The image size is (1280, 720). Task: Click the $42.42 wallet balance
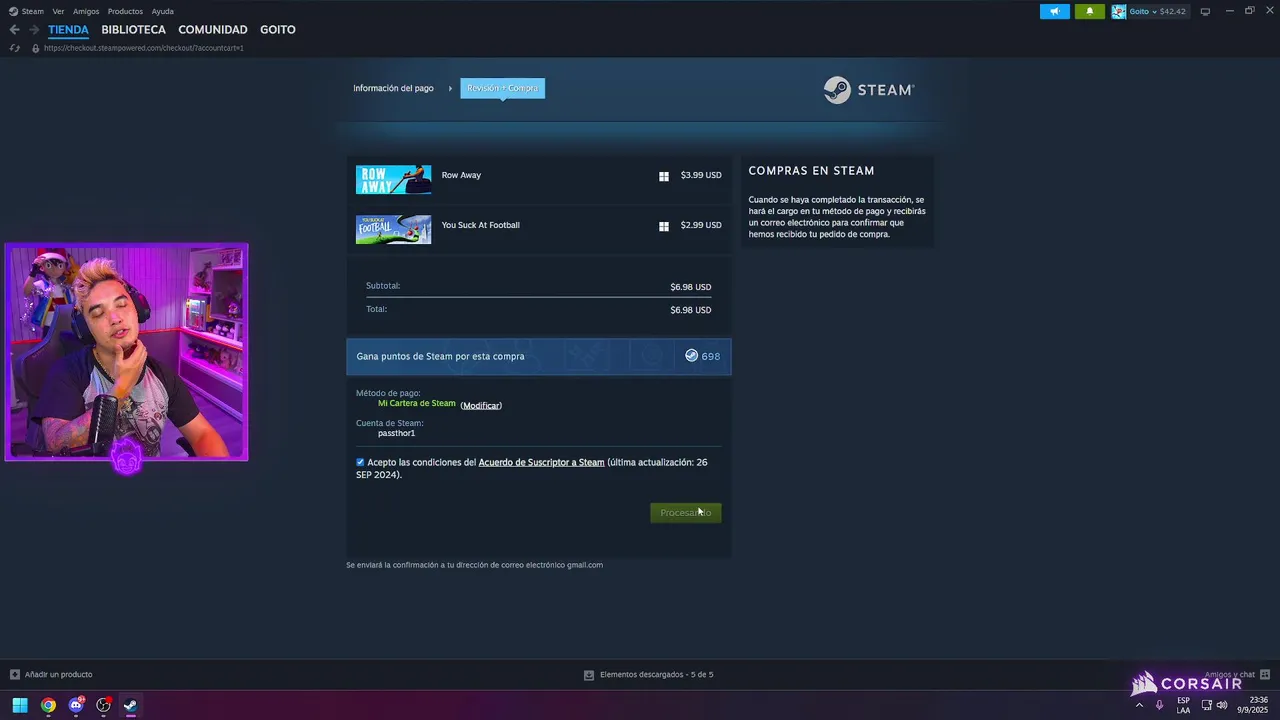pyautogui.click(x=1173, y=11)
